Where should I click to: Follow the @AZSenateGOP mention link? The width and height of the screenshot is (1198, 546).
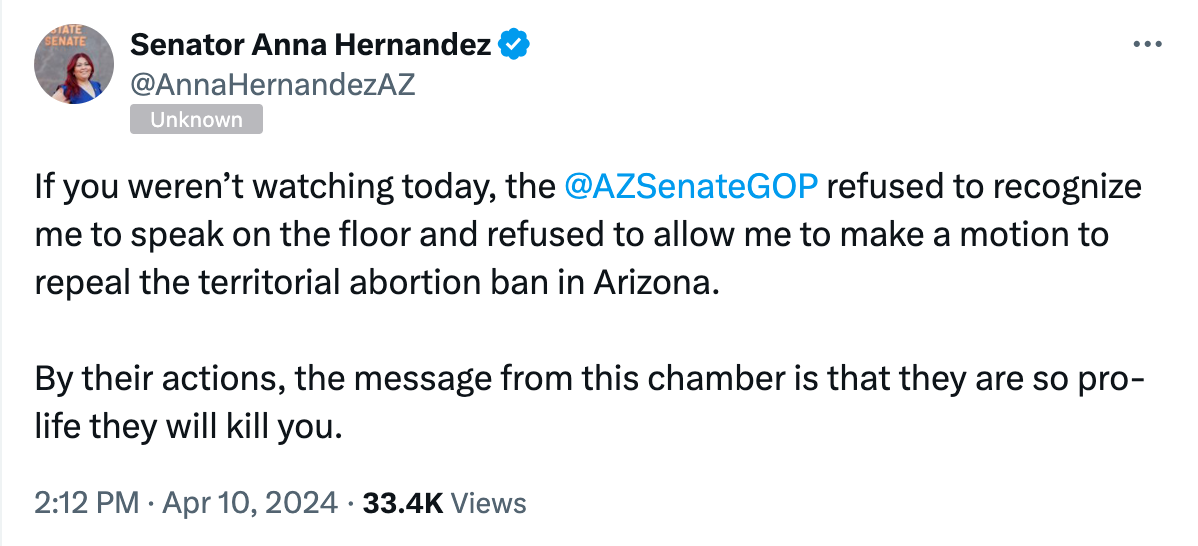tap(691, 187)
